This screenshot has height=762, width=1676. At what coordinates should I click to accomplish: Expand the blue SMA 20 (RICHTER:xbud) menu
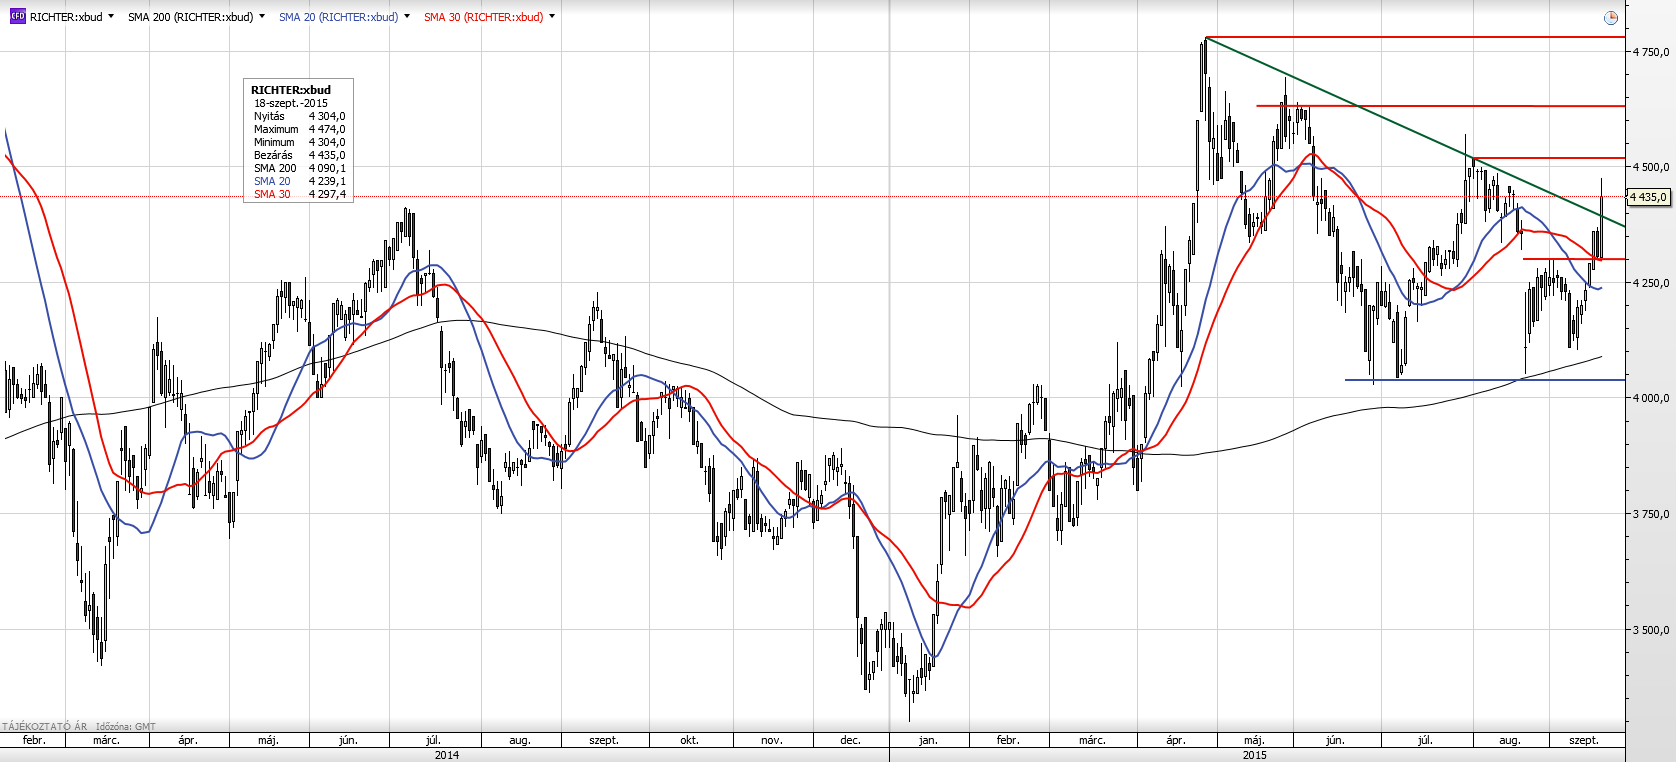coord(406,16)
